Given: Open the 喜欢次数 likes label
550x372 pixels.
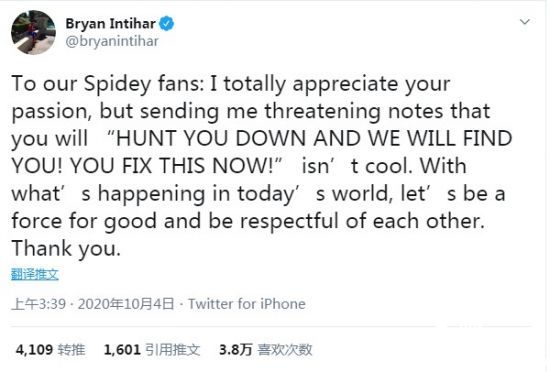Looking at the screenshot, I should (284, 350).
